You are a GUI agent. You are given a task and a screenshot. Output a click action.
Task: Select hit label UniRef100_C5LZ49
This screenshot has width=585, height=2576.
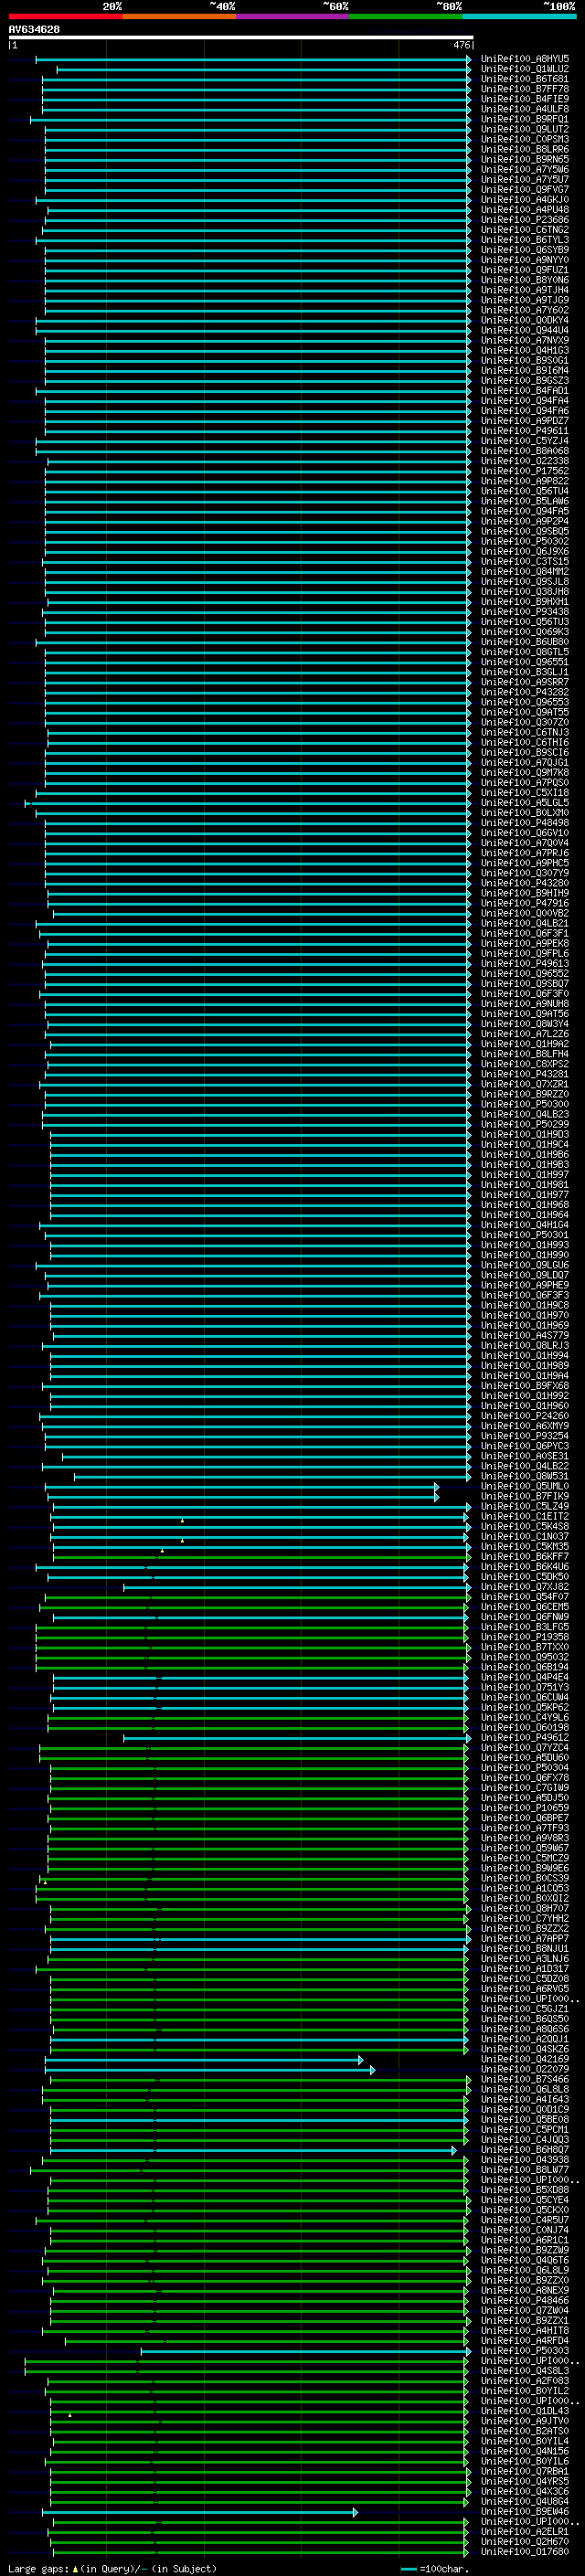click(x=525, y=1507)
